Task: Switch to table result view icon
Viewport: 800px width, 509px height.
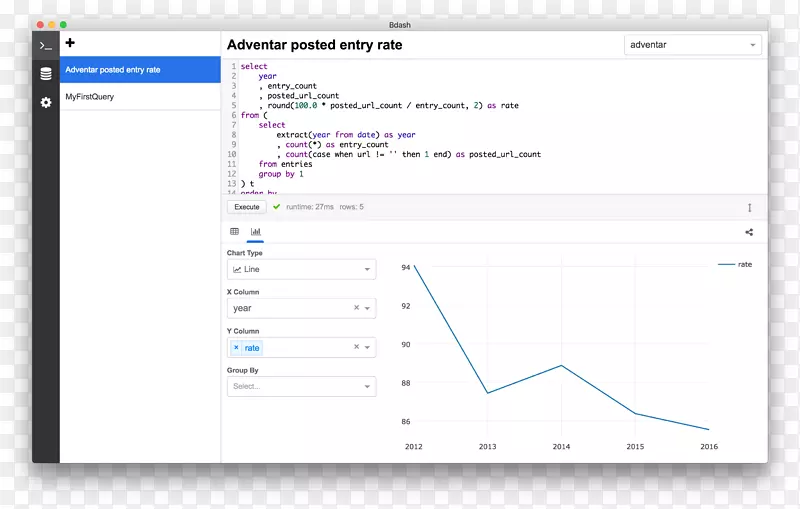Action: coord(234,232)
